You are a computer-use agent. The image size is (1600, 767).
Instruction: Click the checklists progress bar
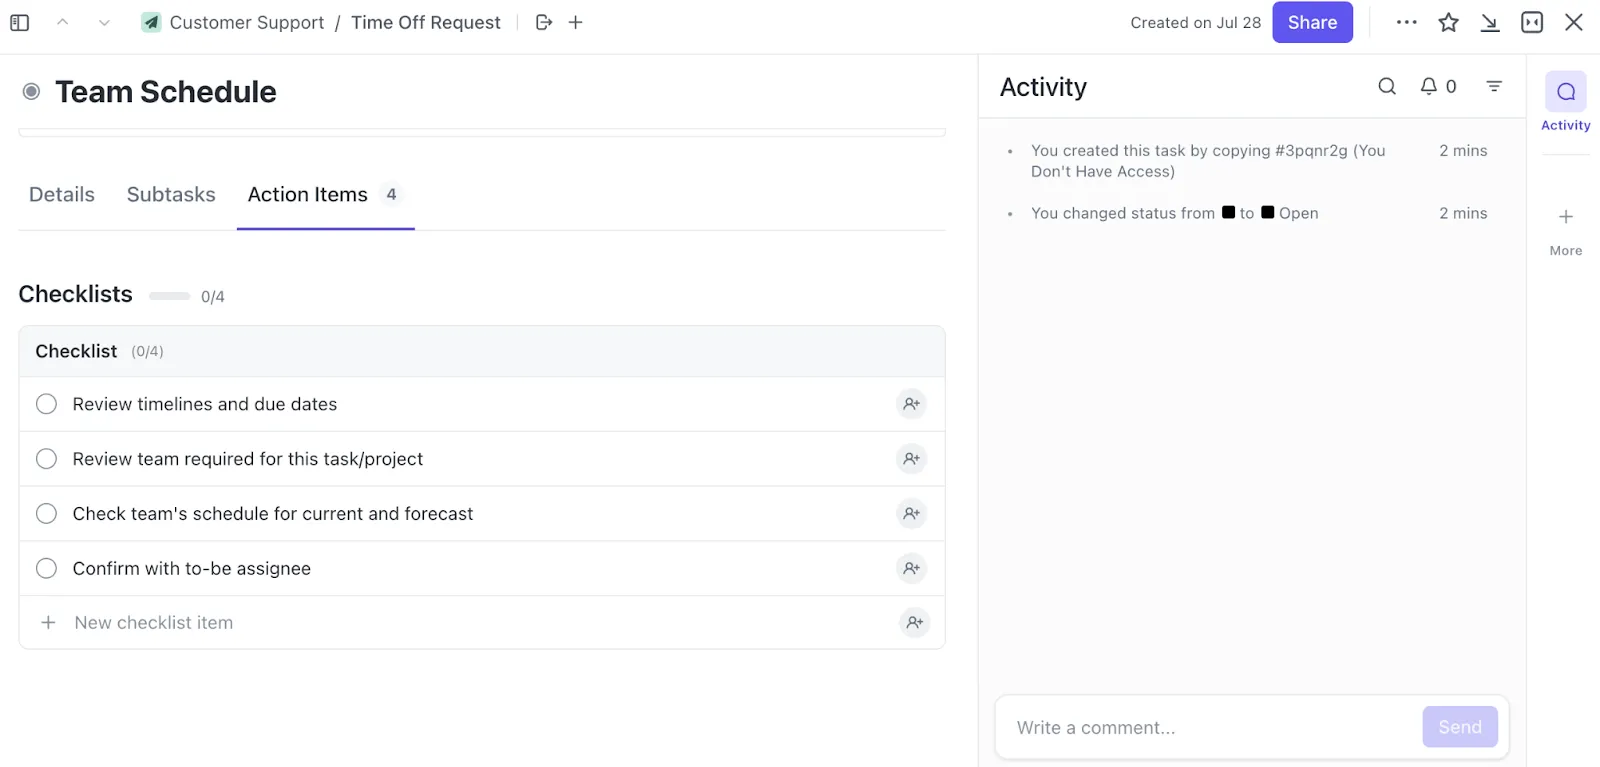(169, 296)
